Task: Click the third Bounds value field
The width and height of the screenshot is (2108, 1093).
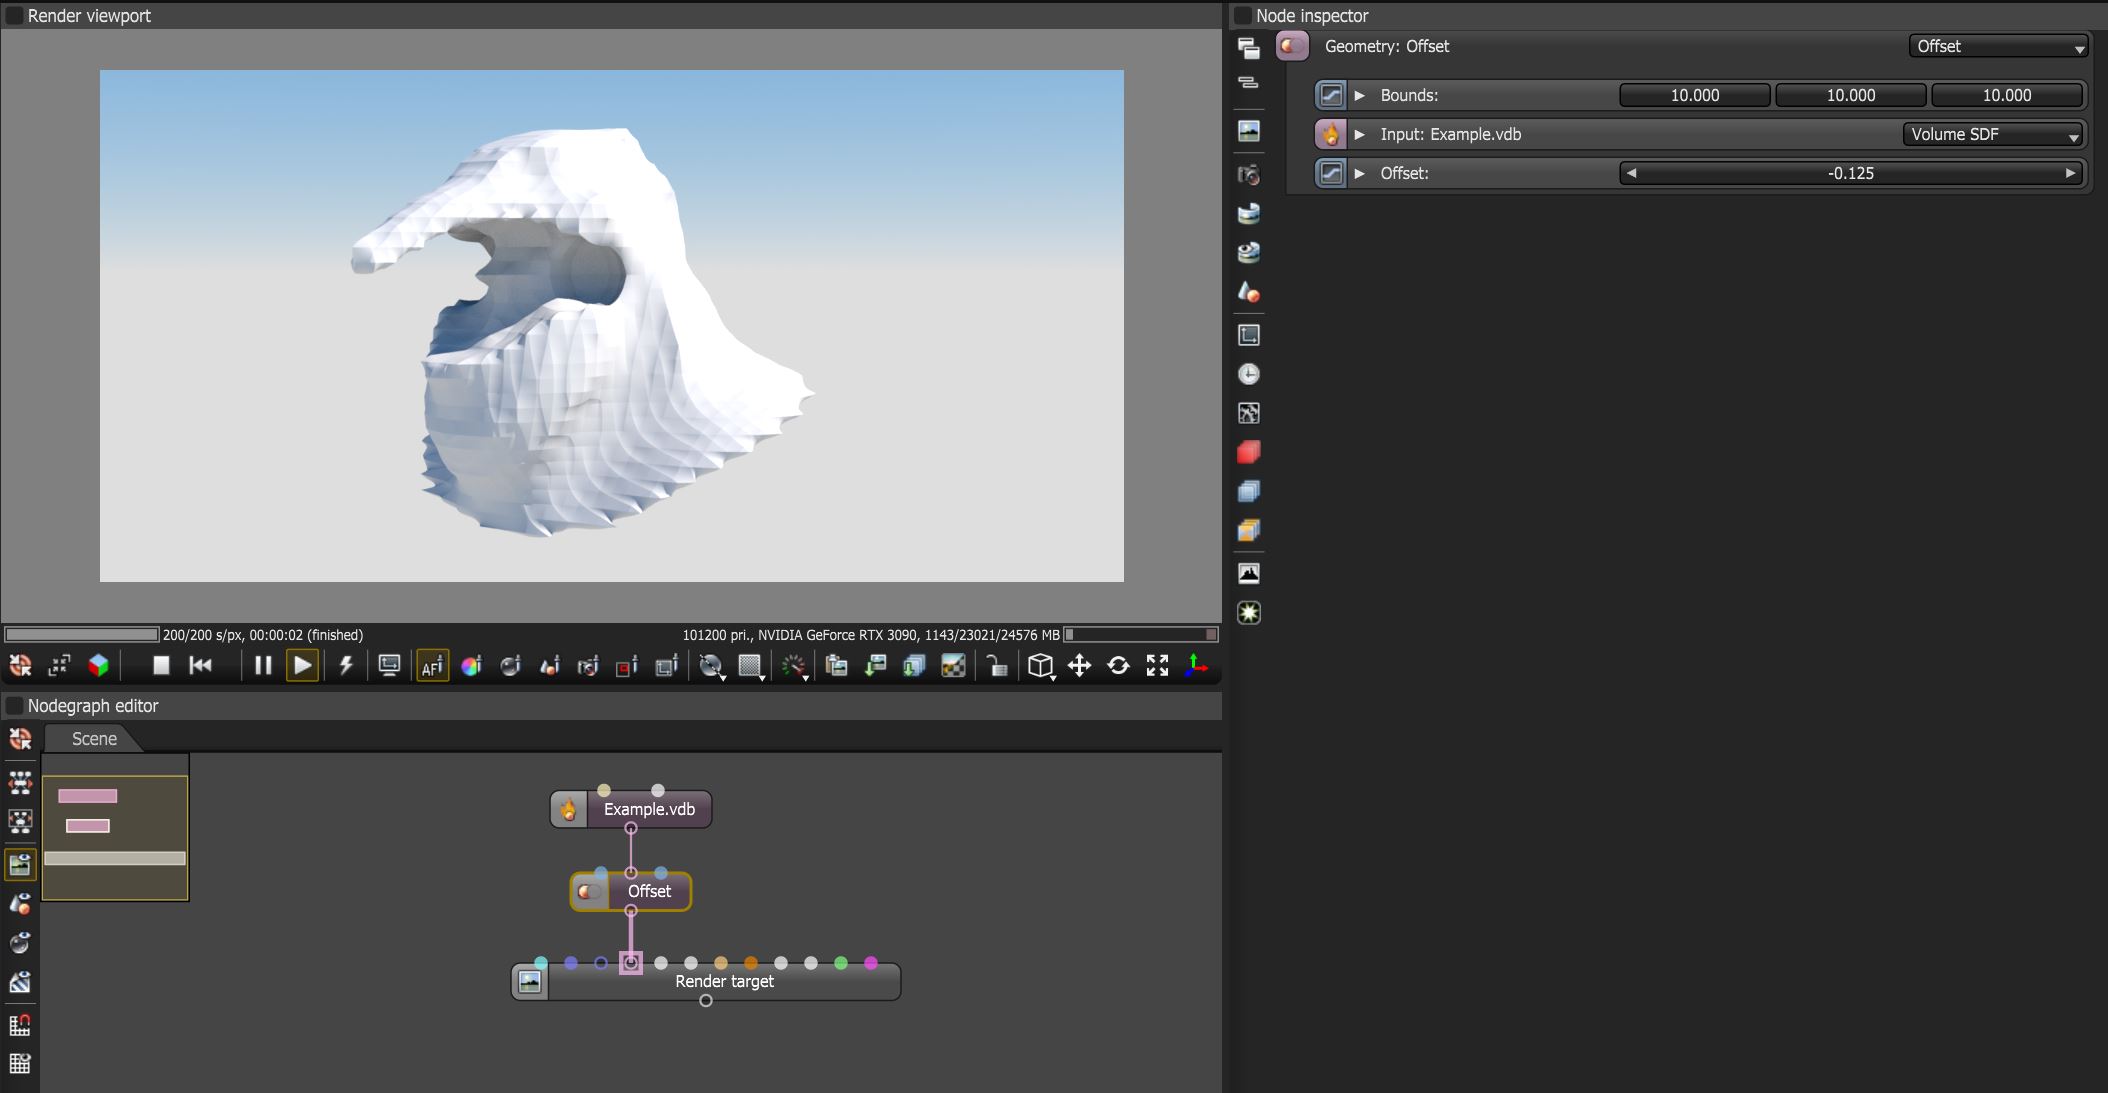Action: point(2007,95)
